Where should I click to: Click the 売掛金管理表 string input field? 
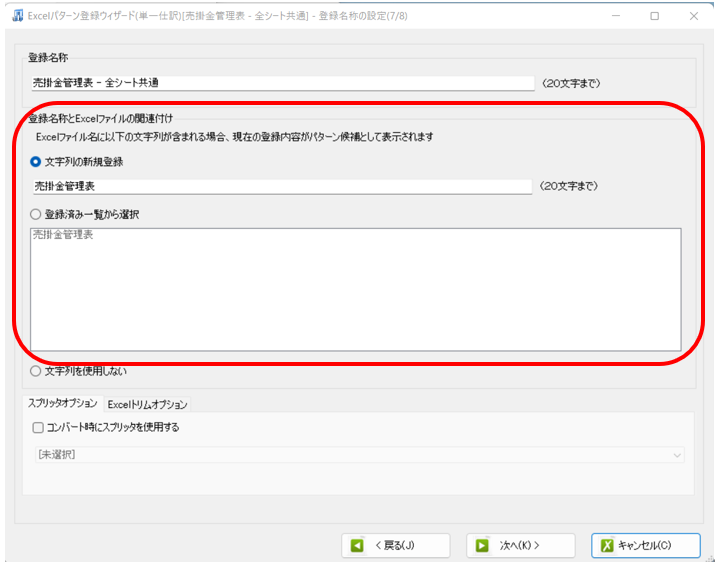(283, 186)
